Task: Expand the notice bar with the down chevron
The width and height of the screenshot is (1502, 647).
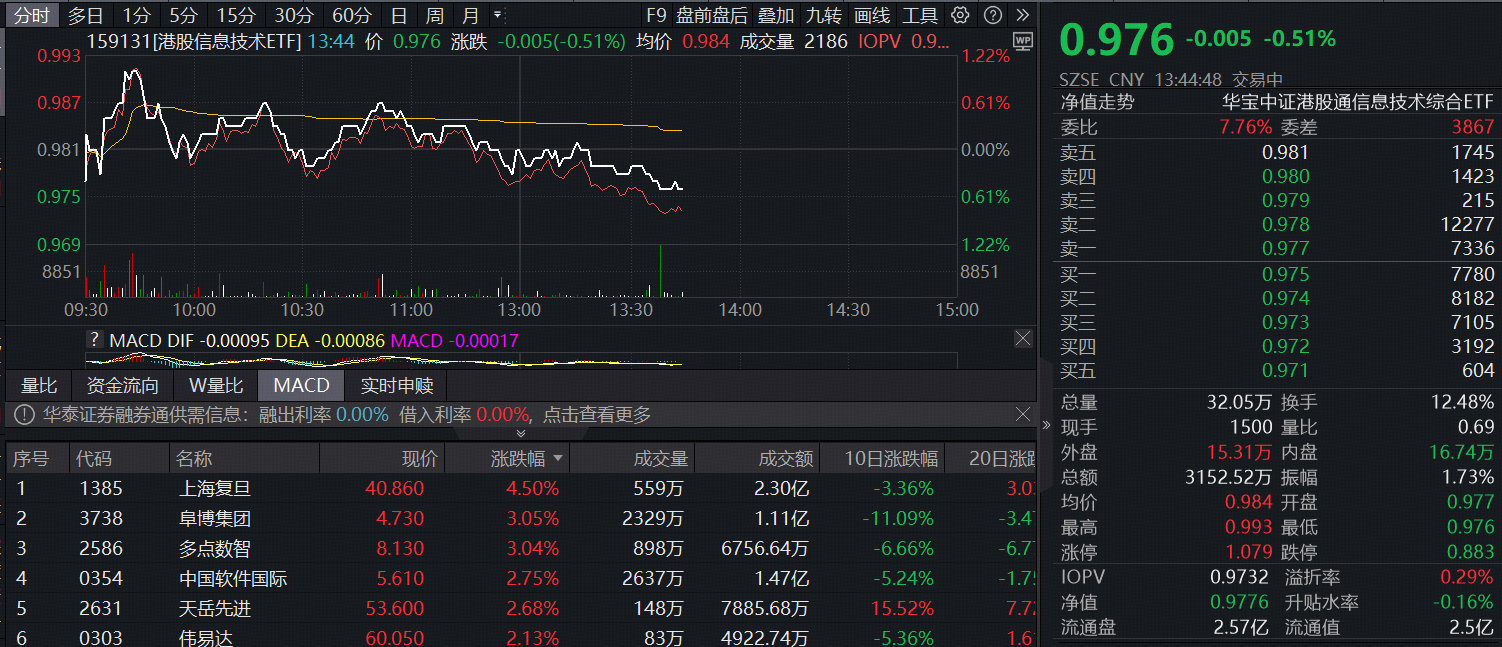Action: 520,434
